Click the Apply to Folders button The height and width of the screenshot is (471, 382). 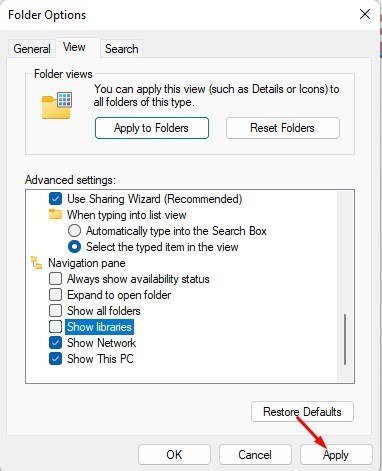click(x=152, y=128)
